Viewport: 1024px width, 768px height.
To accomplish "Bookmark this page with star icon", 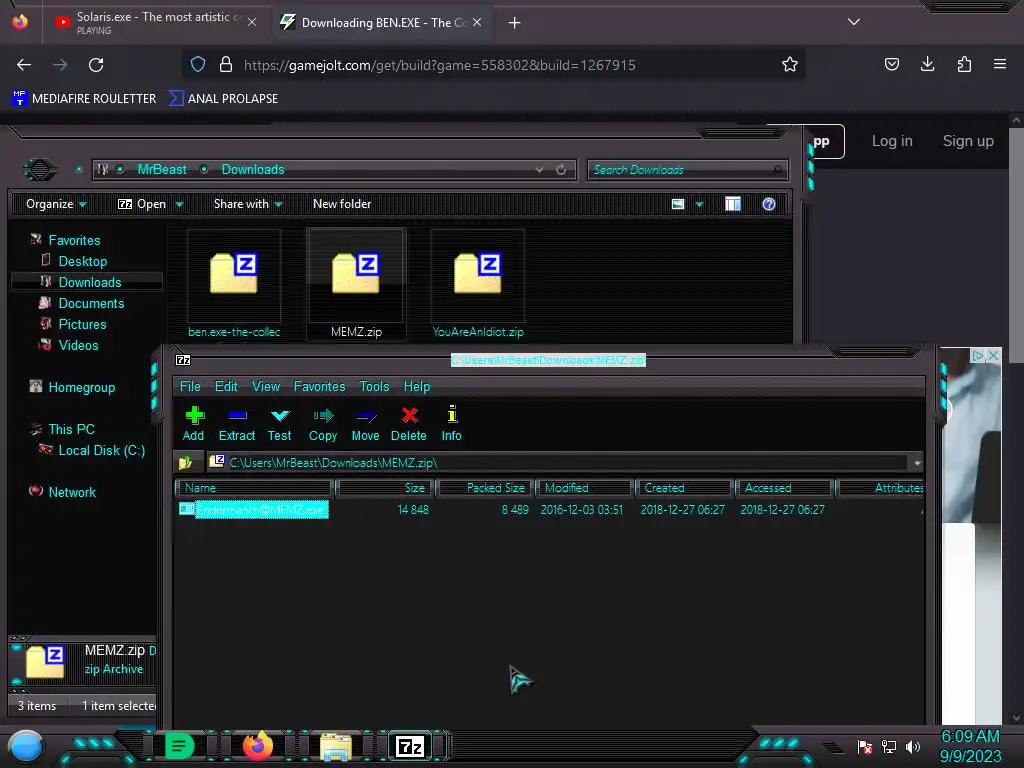I will pos(790,65).
